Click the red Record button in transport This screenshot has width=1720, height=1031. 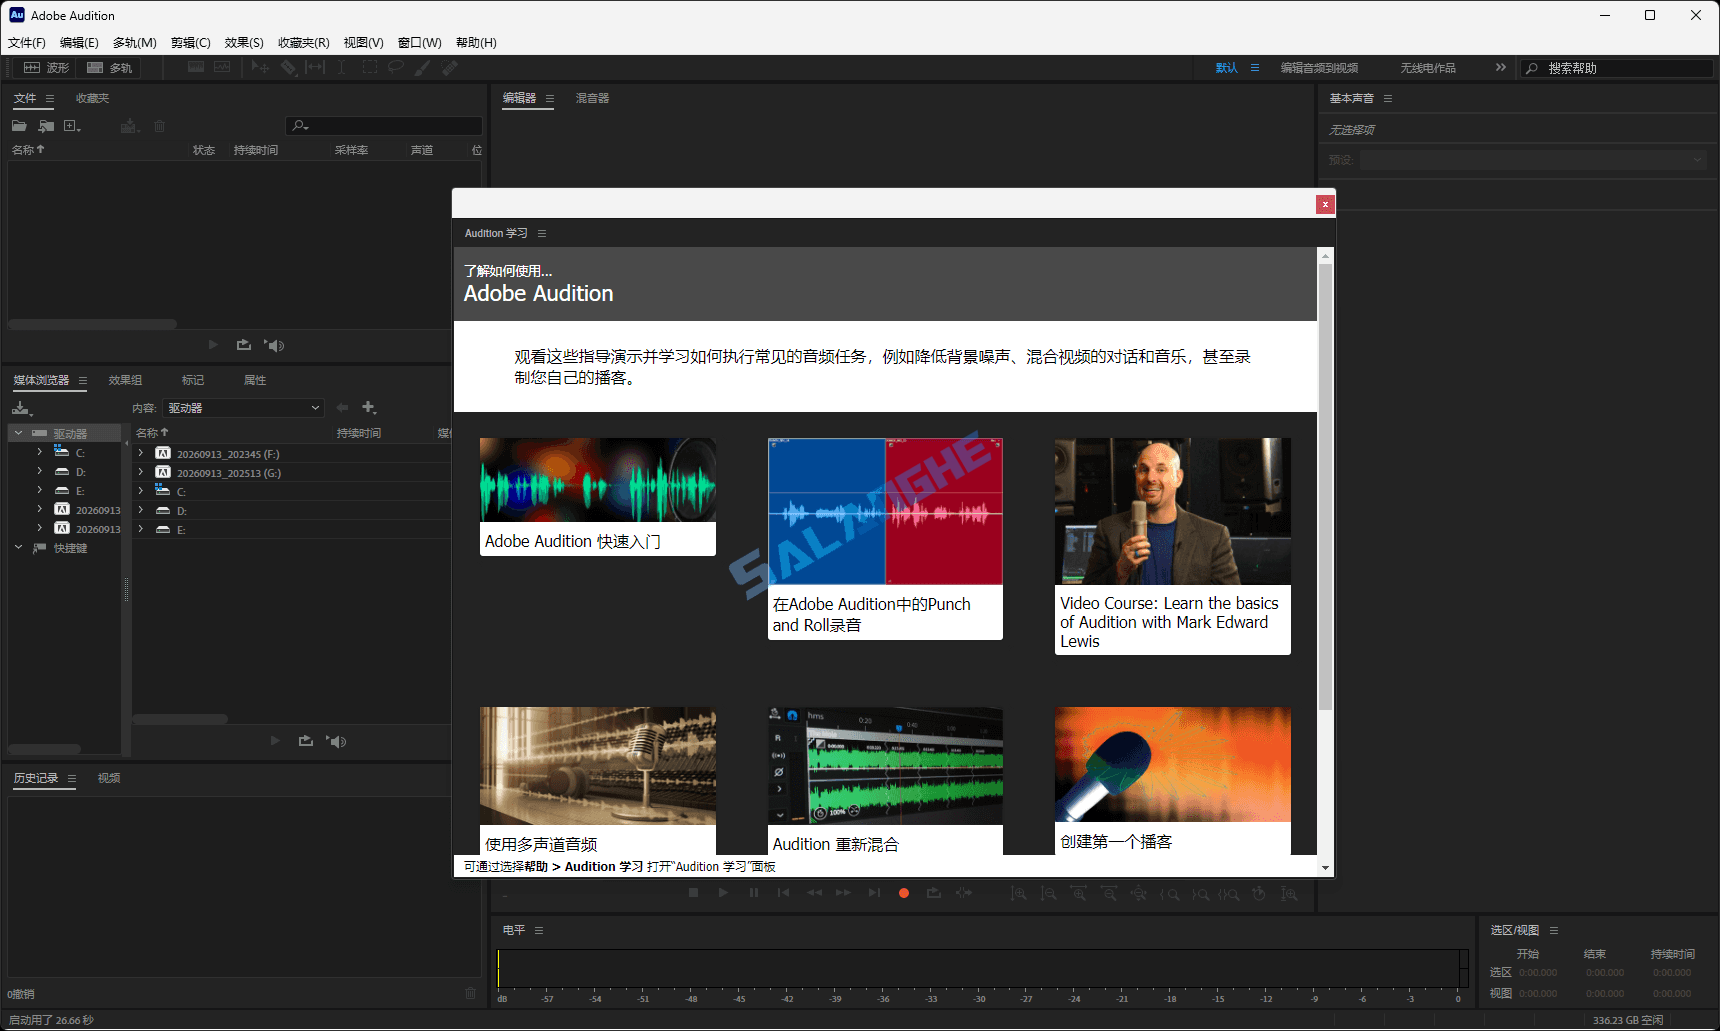tap(904, 893)
